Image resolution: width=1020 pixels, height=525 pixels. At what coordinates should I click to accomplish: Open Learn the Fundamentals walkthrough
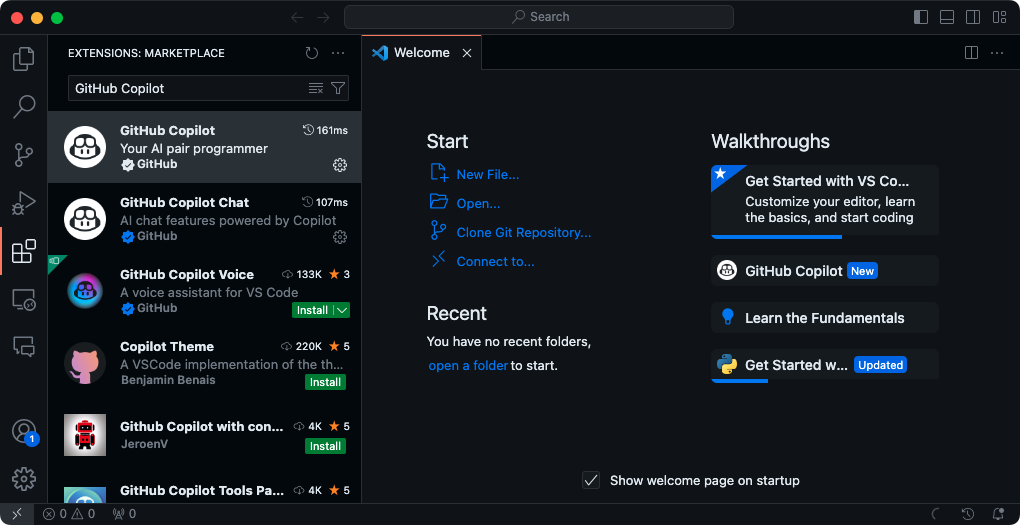point(825,317)
